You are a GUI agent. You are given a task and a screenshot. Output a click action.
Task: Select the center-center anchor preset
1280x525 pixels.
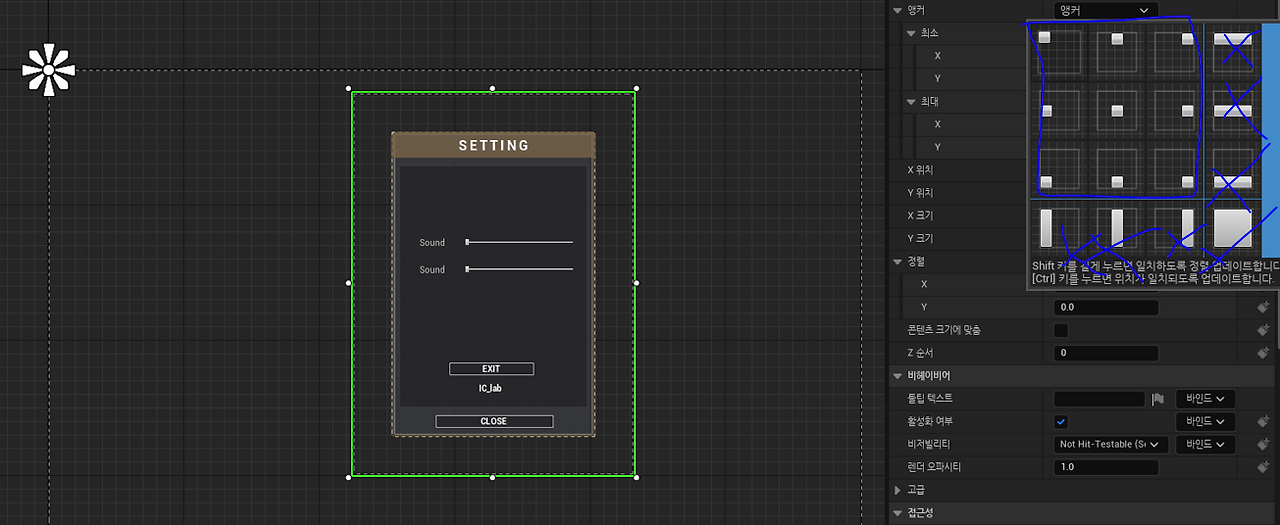[x=1116, y=110]
